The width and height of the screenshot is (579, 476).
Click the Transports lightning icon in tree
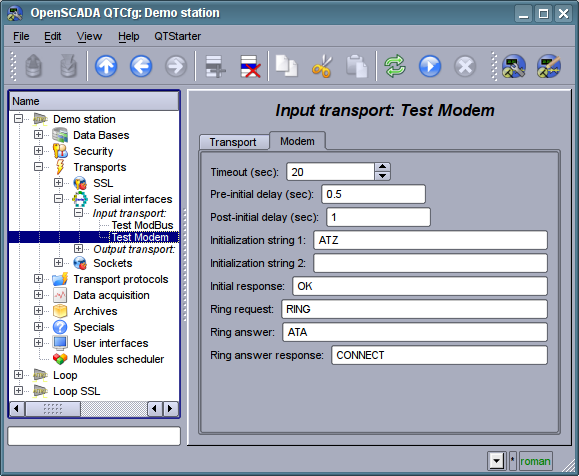[x=60, y=167]
